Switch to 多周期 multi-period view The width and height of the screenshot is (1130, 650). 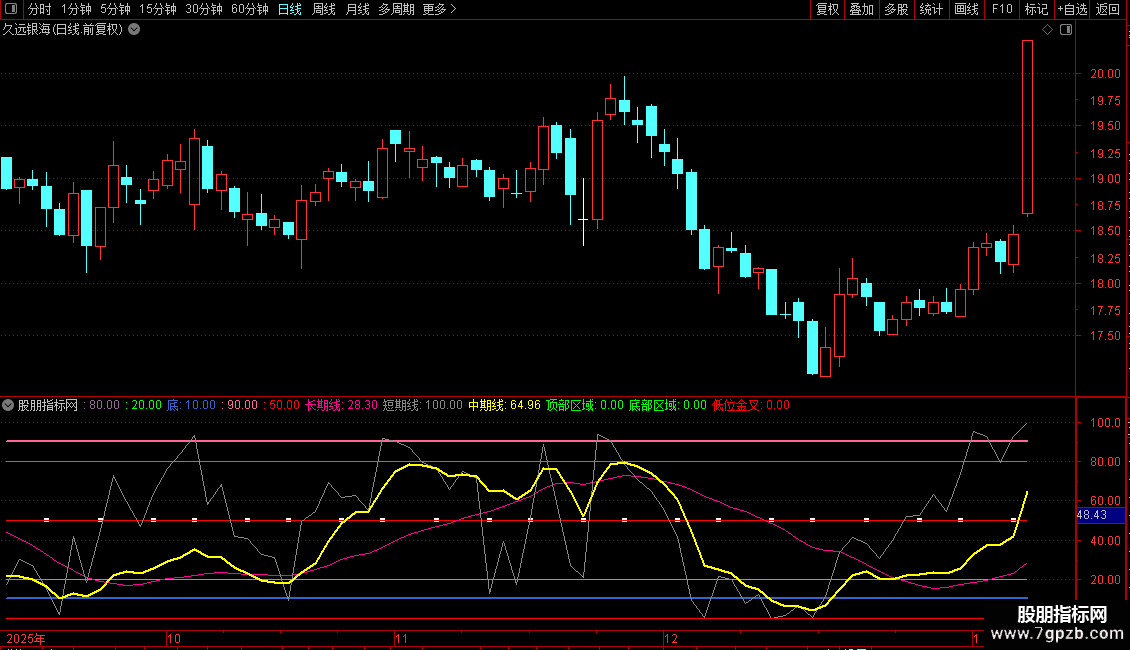point(396,9)
